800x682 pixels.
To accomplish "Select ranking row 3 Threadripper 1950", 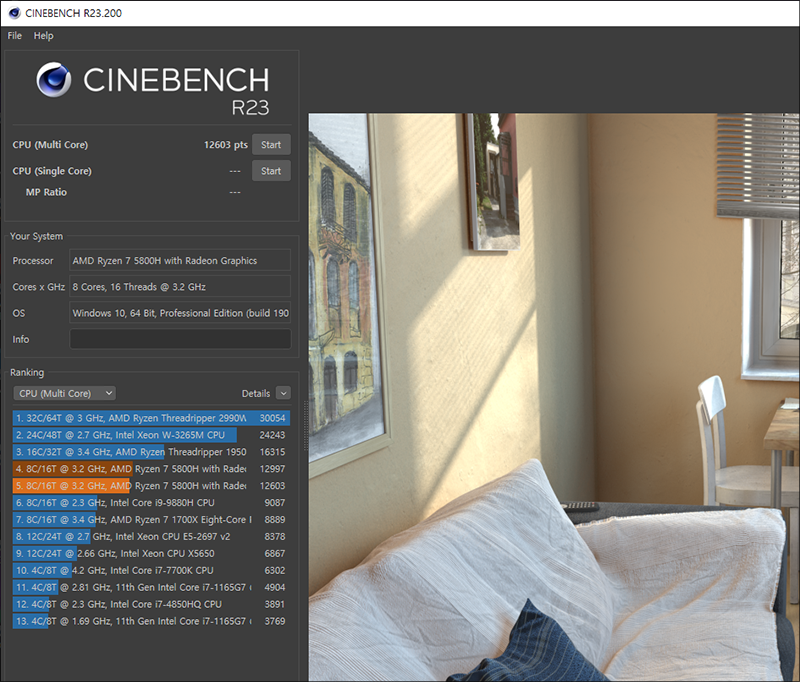I will point(151,452).
